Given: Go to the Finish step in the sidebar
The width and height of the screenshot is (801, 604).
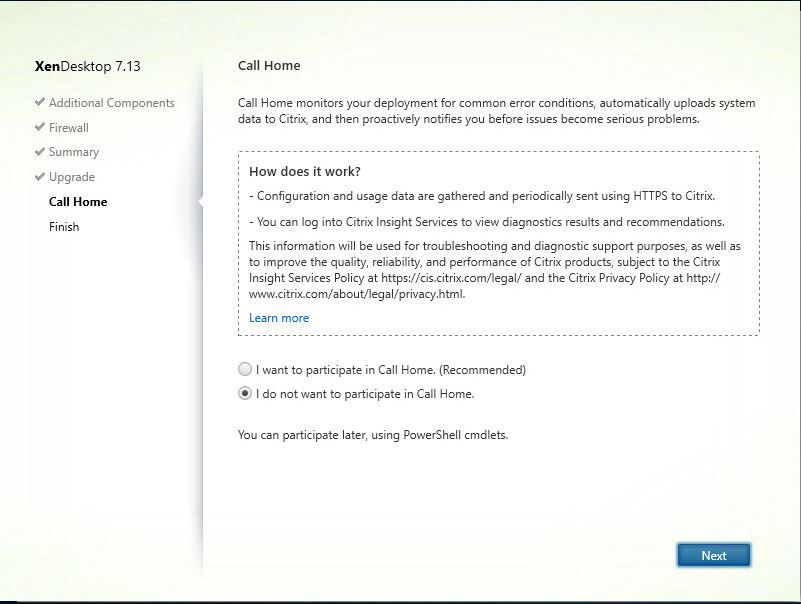Looking at the screenshot, I should [x=64, y=227].
